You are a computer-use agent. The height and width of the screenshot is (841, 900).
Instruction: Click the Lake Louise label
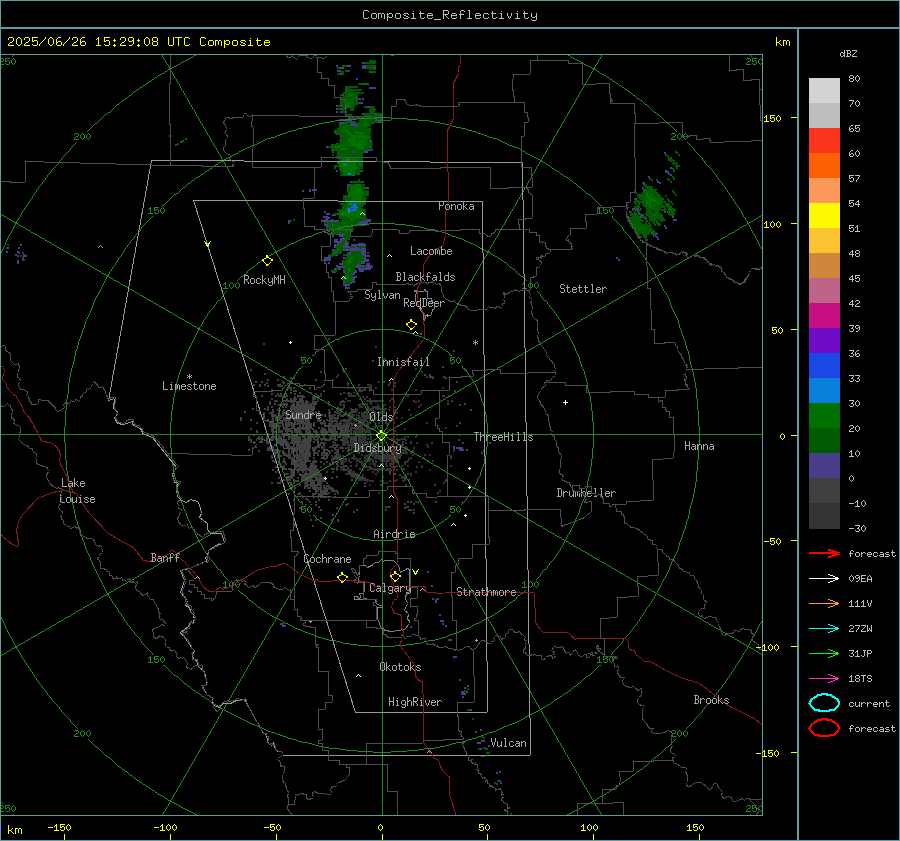77,491
